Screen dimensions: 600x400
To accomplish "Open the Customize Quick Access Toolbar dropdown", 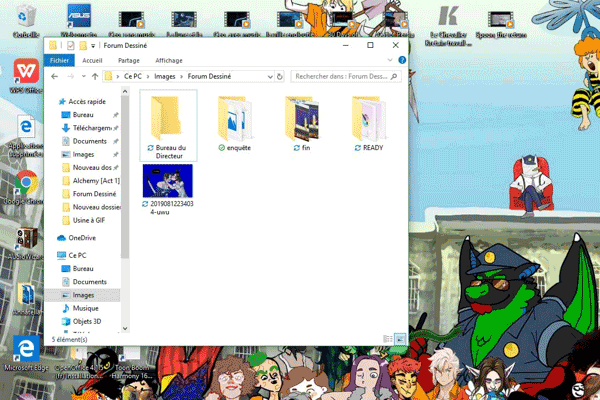I will coord(93,46).
